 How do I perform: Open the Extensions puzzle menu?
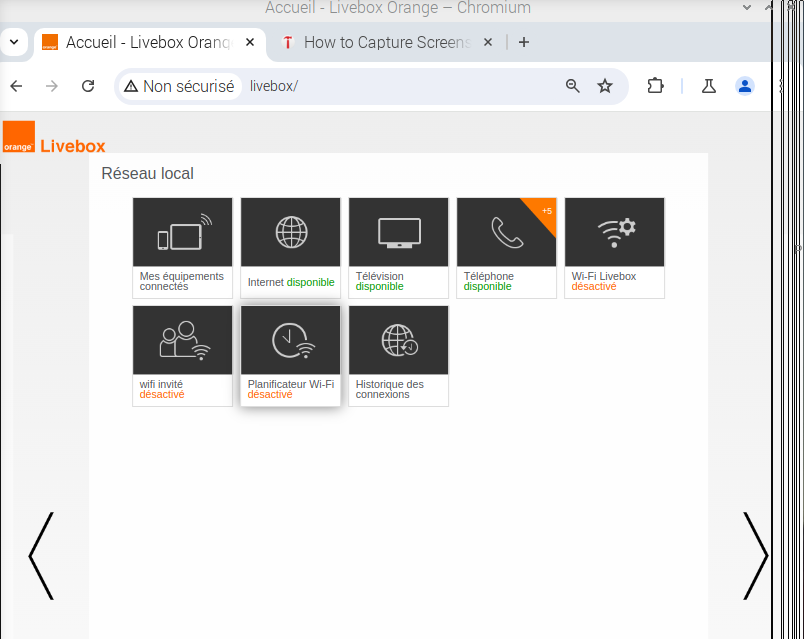(x=655, y=86)
